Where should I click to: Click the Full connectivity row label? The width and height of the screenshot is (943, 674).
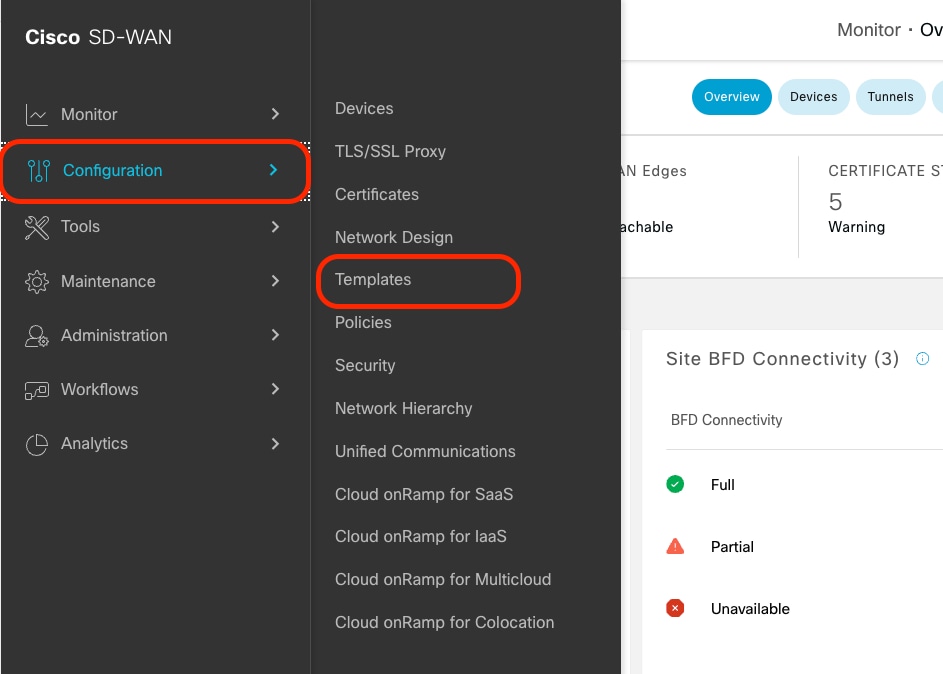(x=722, y=485)
